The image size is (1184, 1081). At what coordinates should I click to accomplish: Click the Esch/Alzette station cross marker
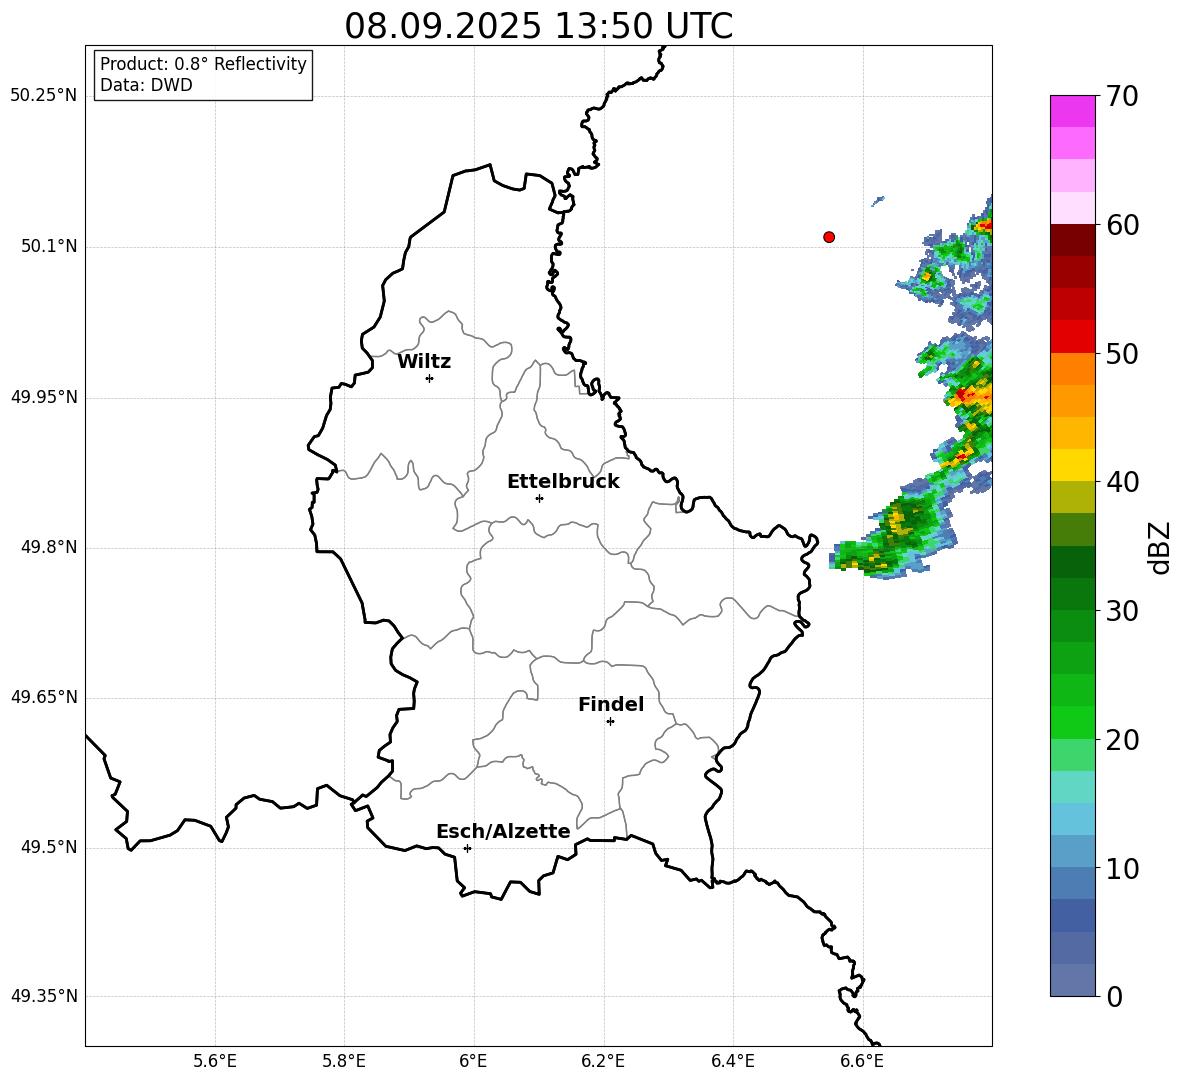(x=467, y=848)
